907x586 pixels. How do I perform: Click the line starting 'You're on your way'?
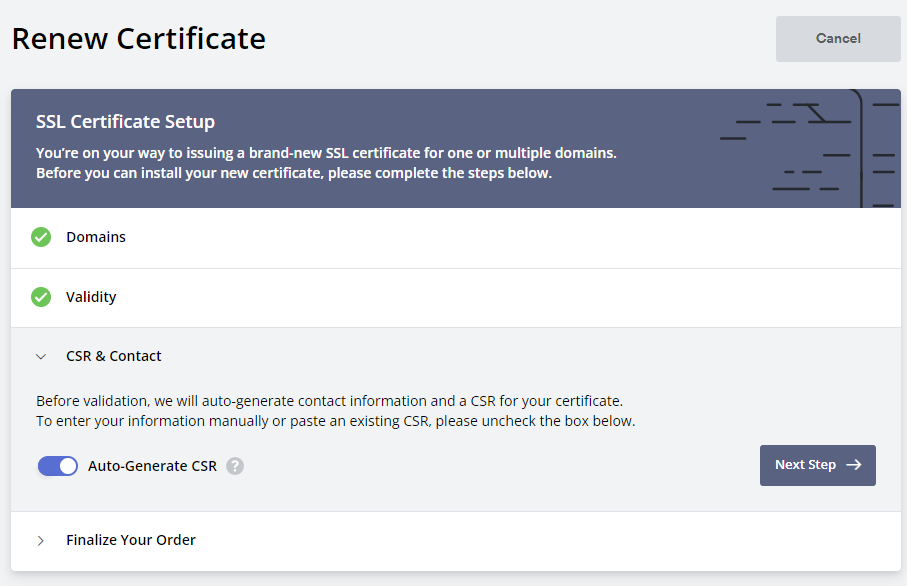click(x=326, y=153)
